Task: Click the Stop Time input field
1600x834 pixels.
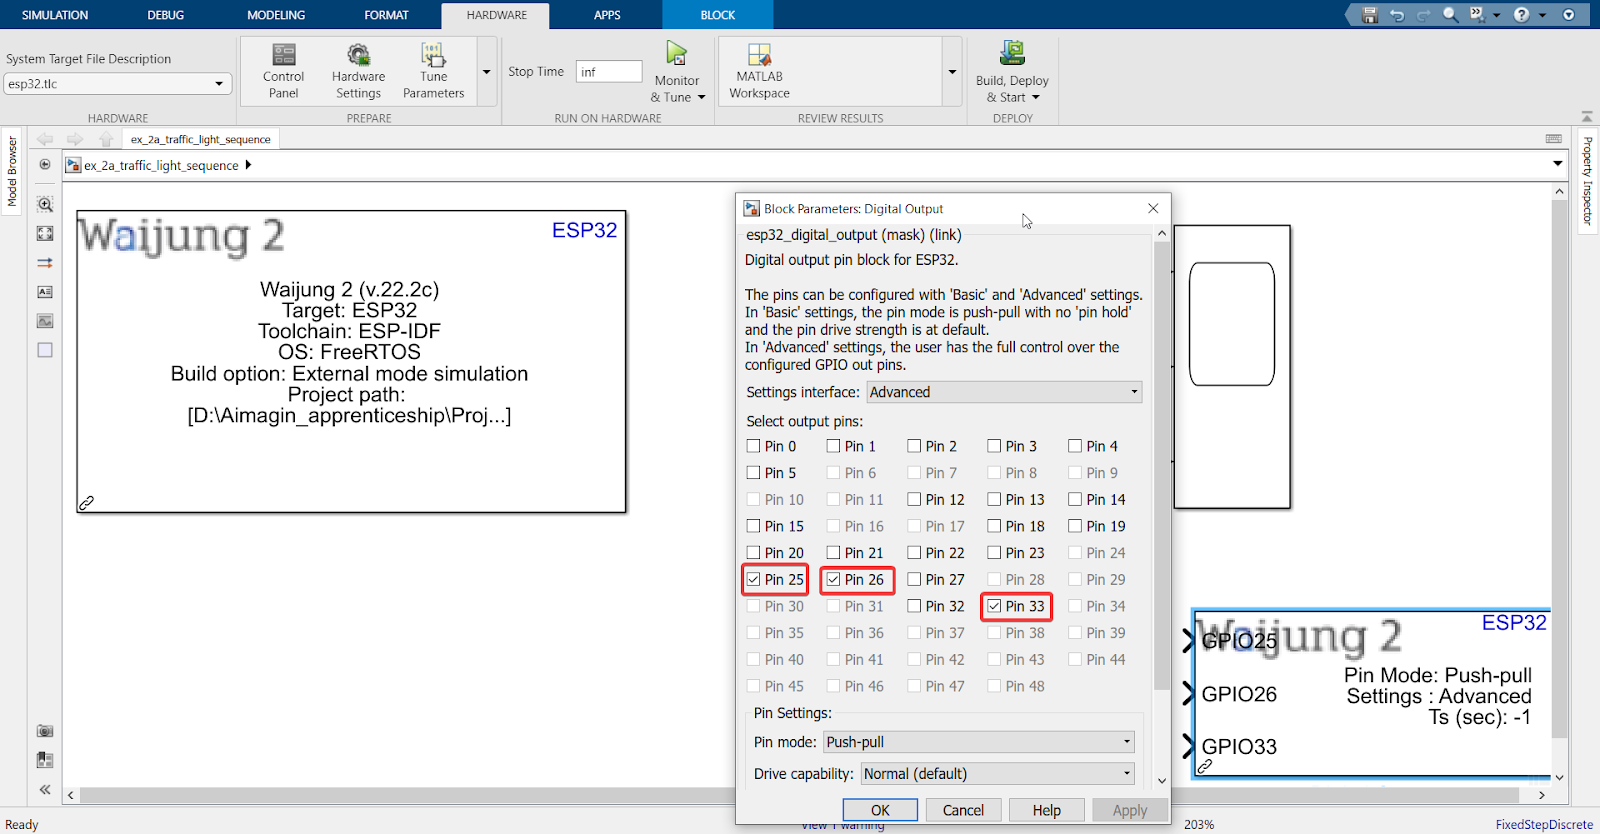Action: tap(609, 72)
